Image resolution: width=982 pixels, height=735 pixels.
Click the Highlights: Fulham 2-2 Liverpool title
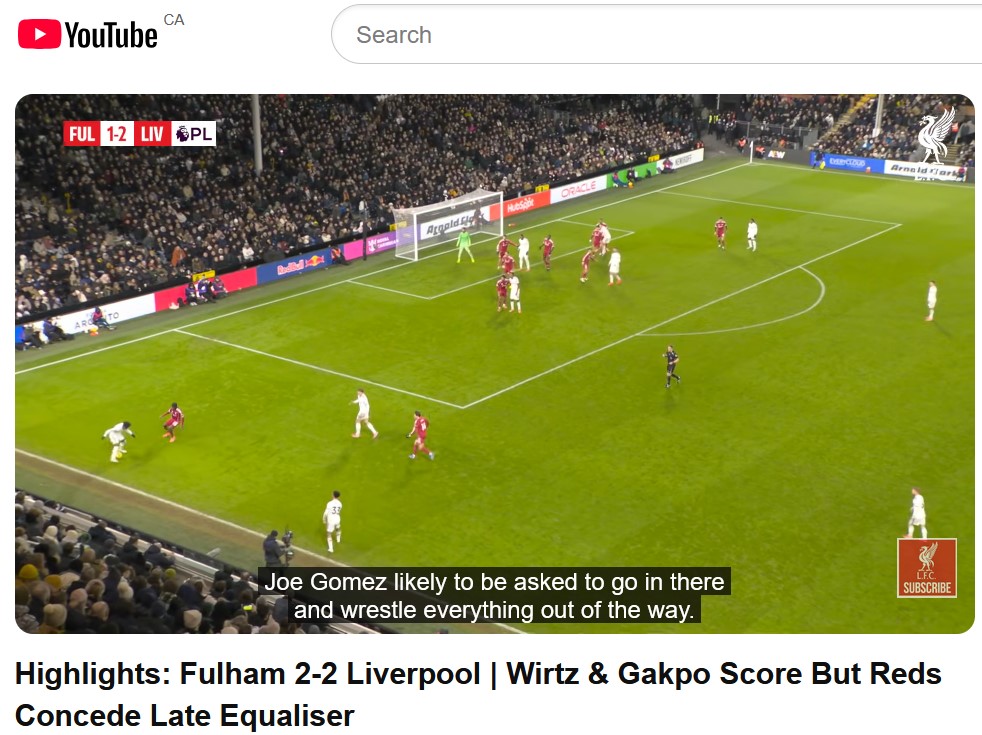[x=478, y=694]
